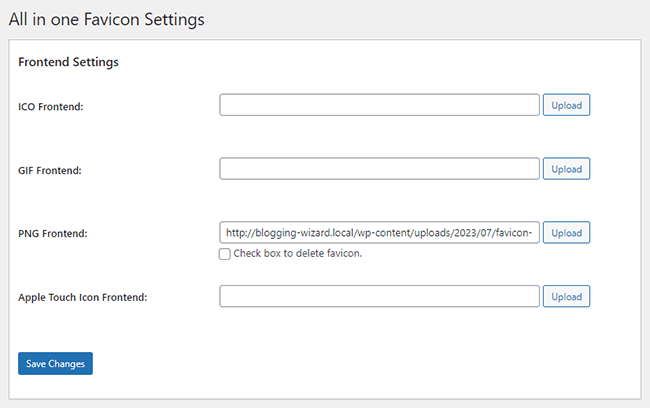Click the "PNG Frontend:" label
Viewport: 650px width, 408px height.
[x=53, y=234]
